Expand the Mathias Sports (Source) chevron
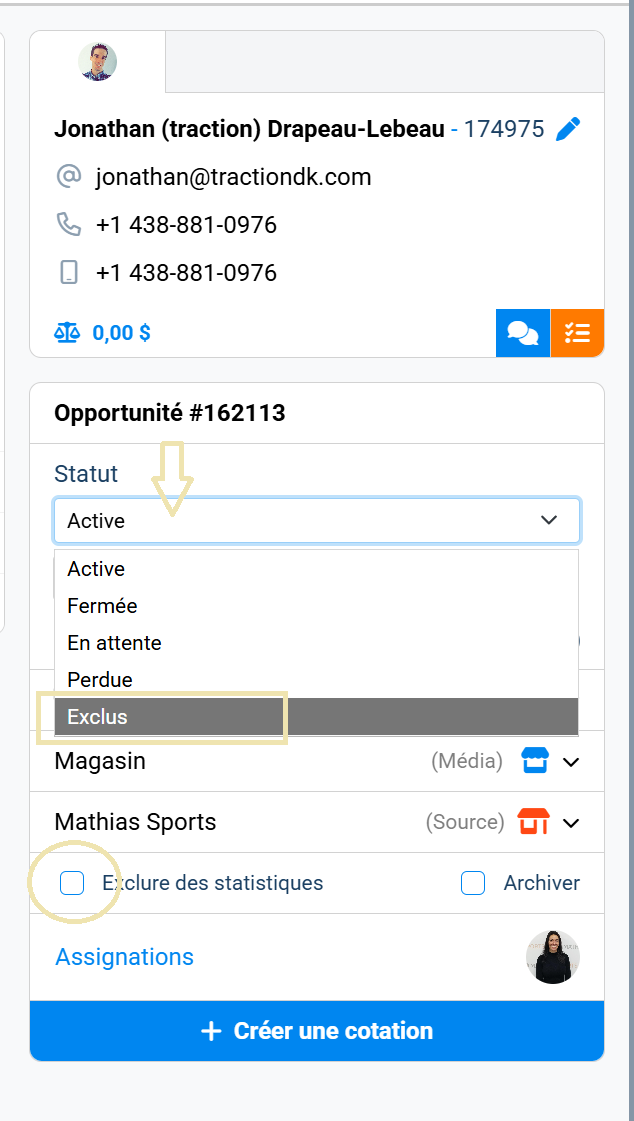 tap(570, 821)
